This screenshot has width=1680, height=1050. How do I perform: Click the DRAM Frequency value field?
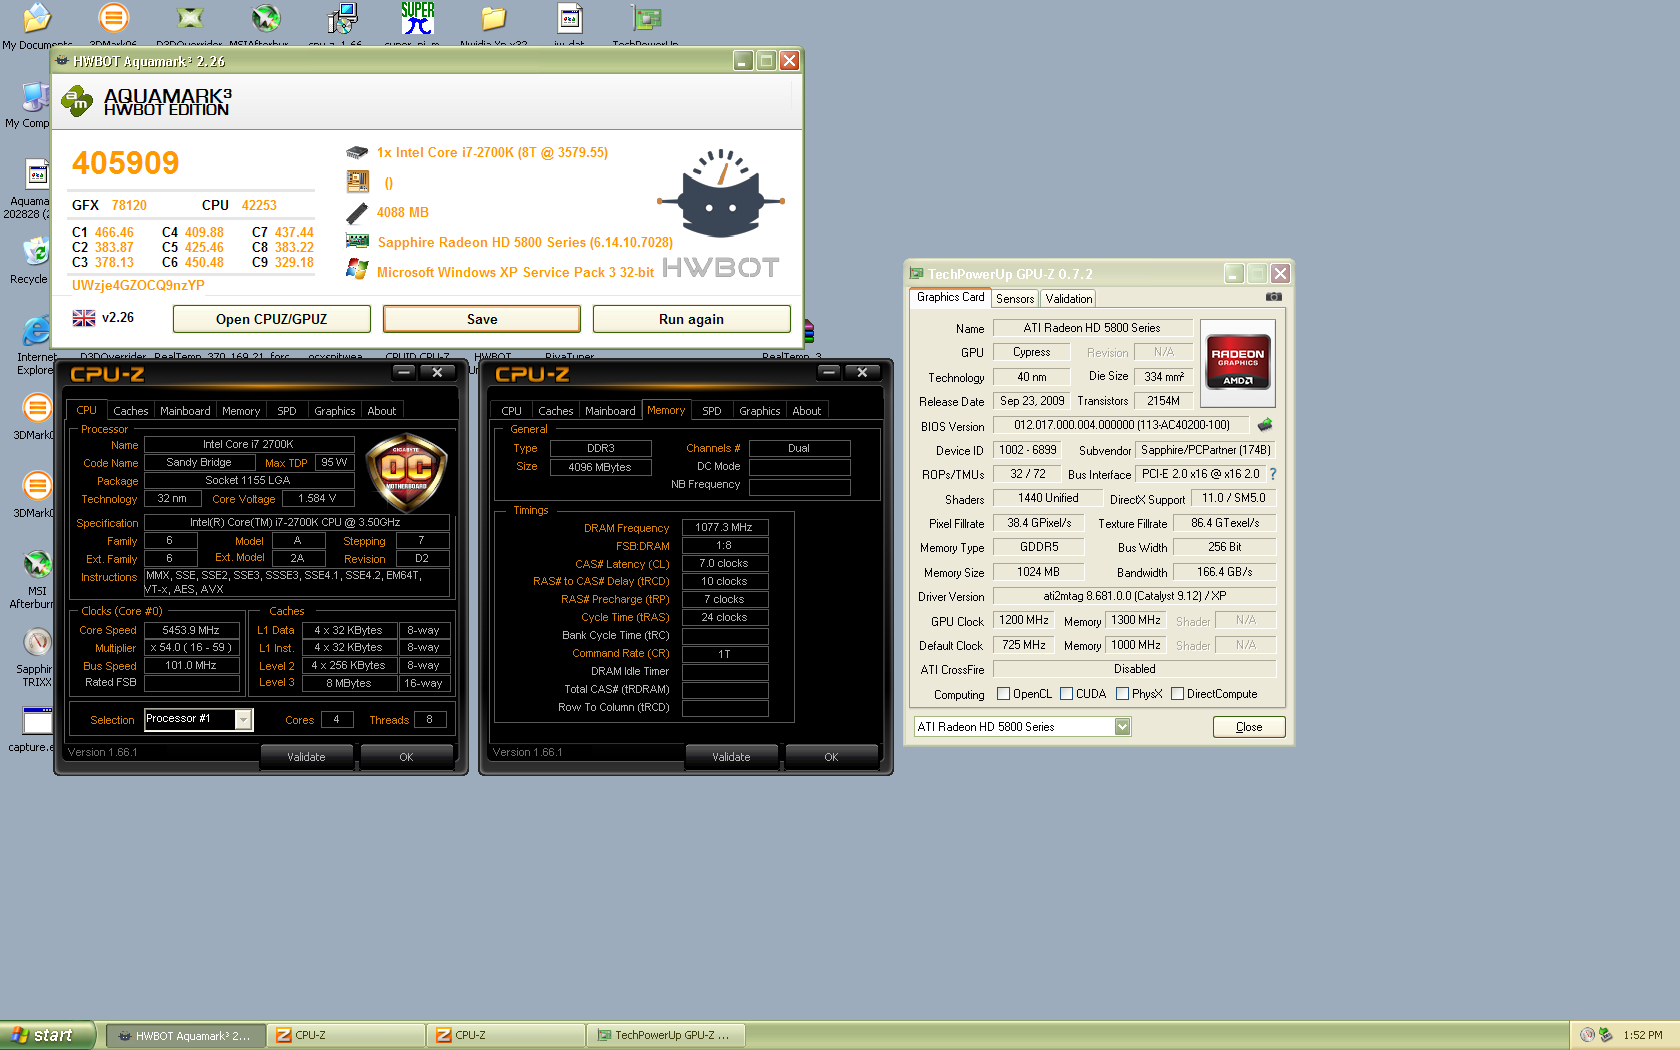pos(724,527)
